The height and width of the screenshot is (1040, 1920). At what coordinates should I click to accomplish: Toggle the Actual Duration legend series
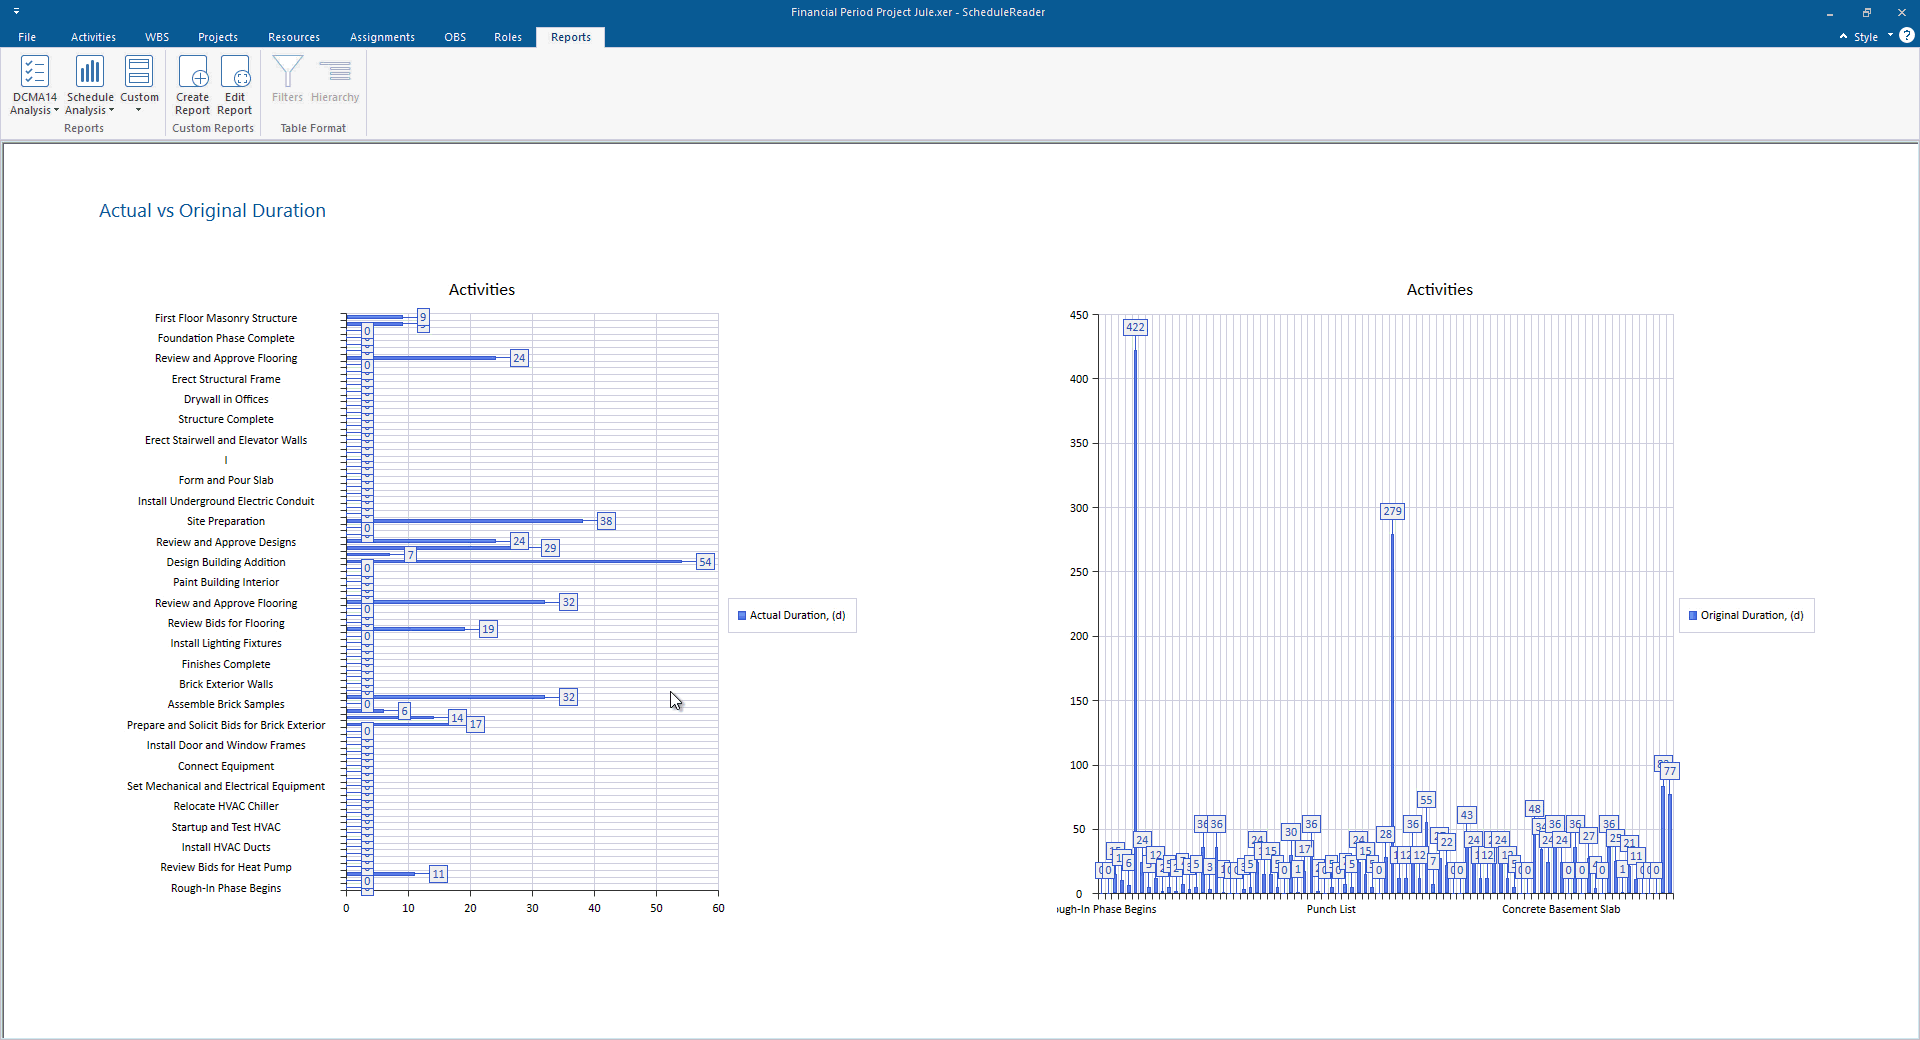[792, 616]
